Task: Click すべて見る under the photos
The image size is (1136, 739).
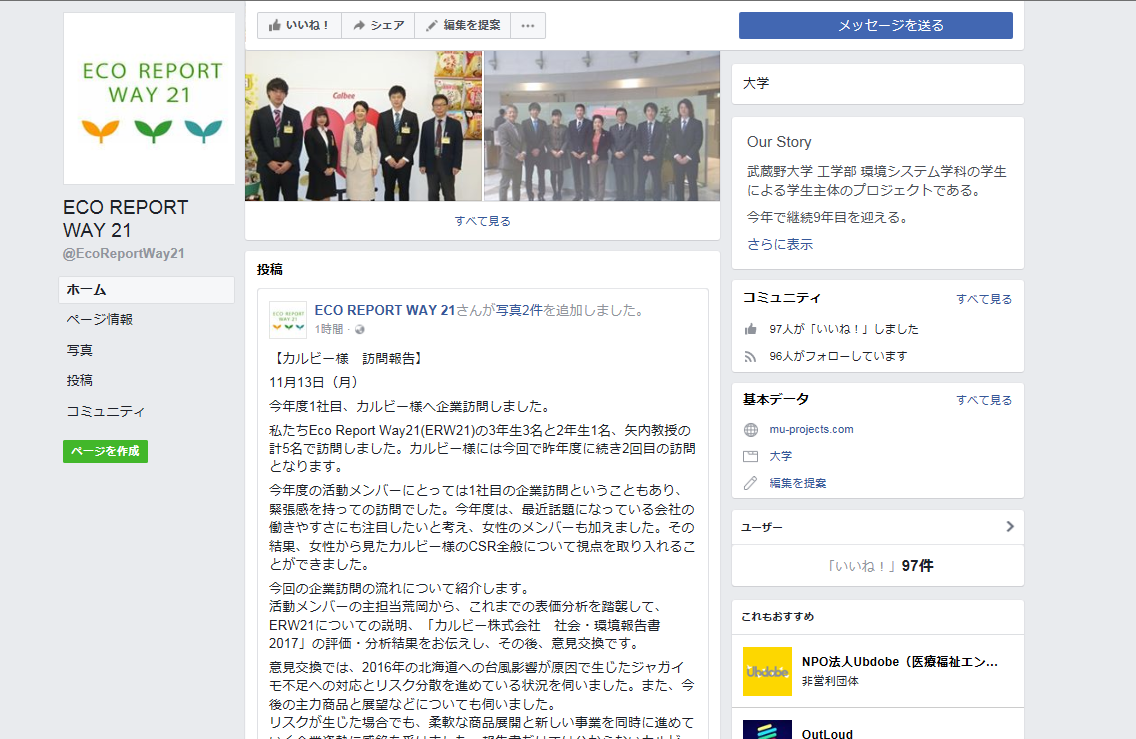Action: click(482, 221)
